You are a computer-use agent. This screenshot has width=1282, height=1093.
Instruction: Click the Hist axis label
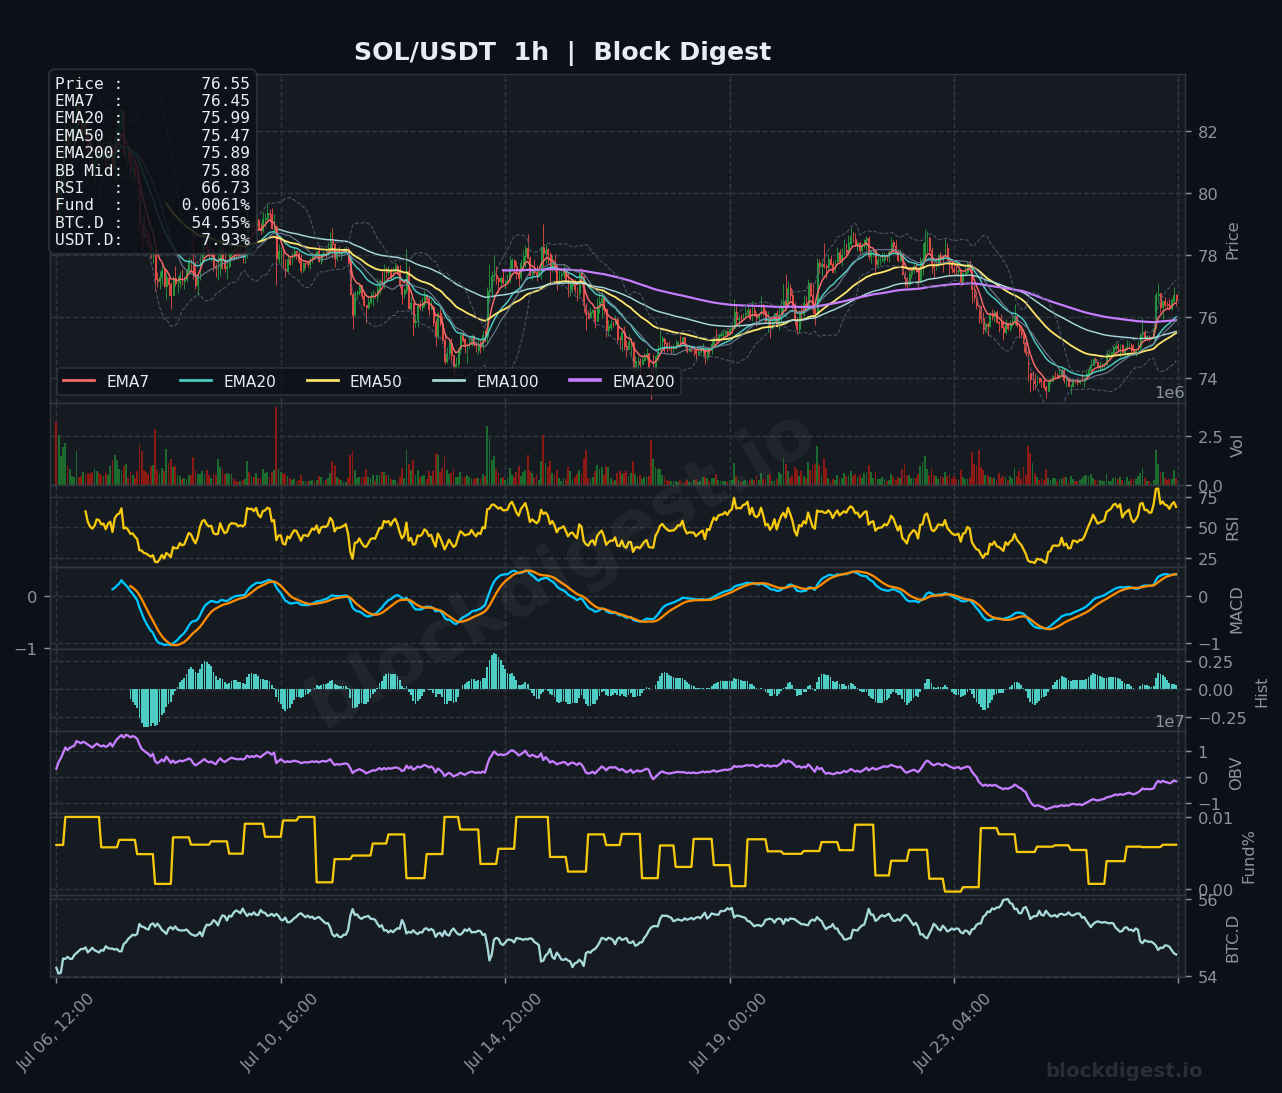tap(1262, 692)
